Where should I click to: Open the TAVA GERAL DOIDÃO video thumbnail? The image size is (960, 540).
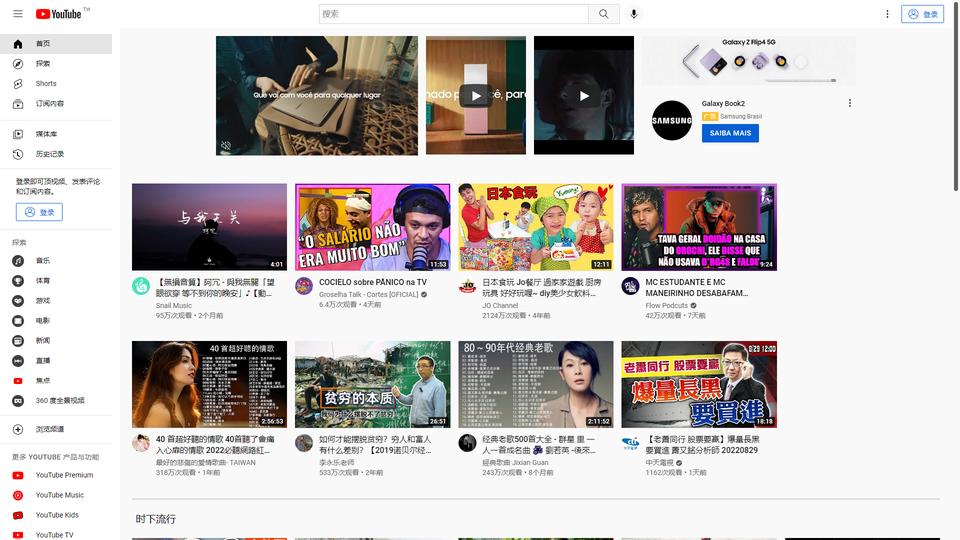[699, 227]
